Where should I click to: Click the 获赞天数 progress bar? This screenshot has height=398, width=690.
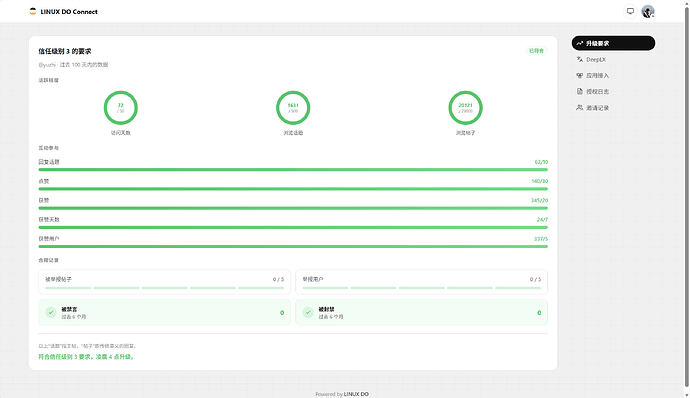pos(293,227)
